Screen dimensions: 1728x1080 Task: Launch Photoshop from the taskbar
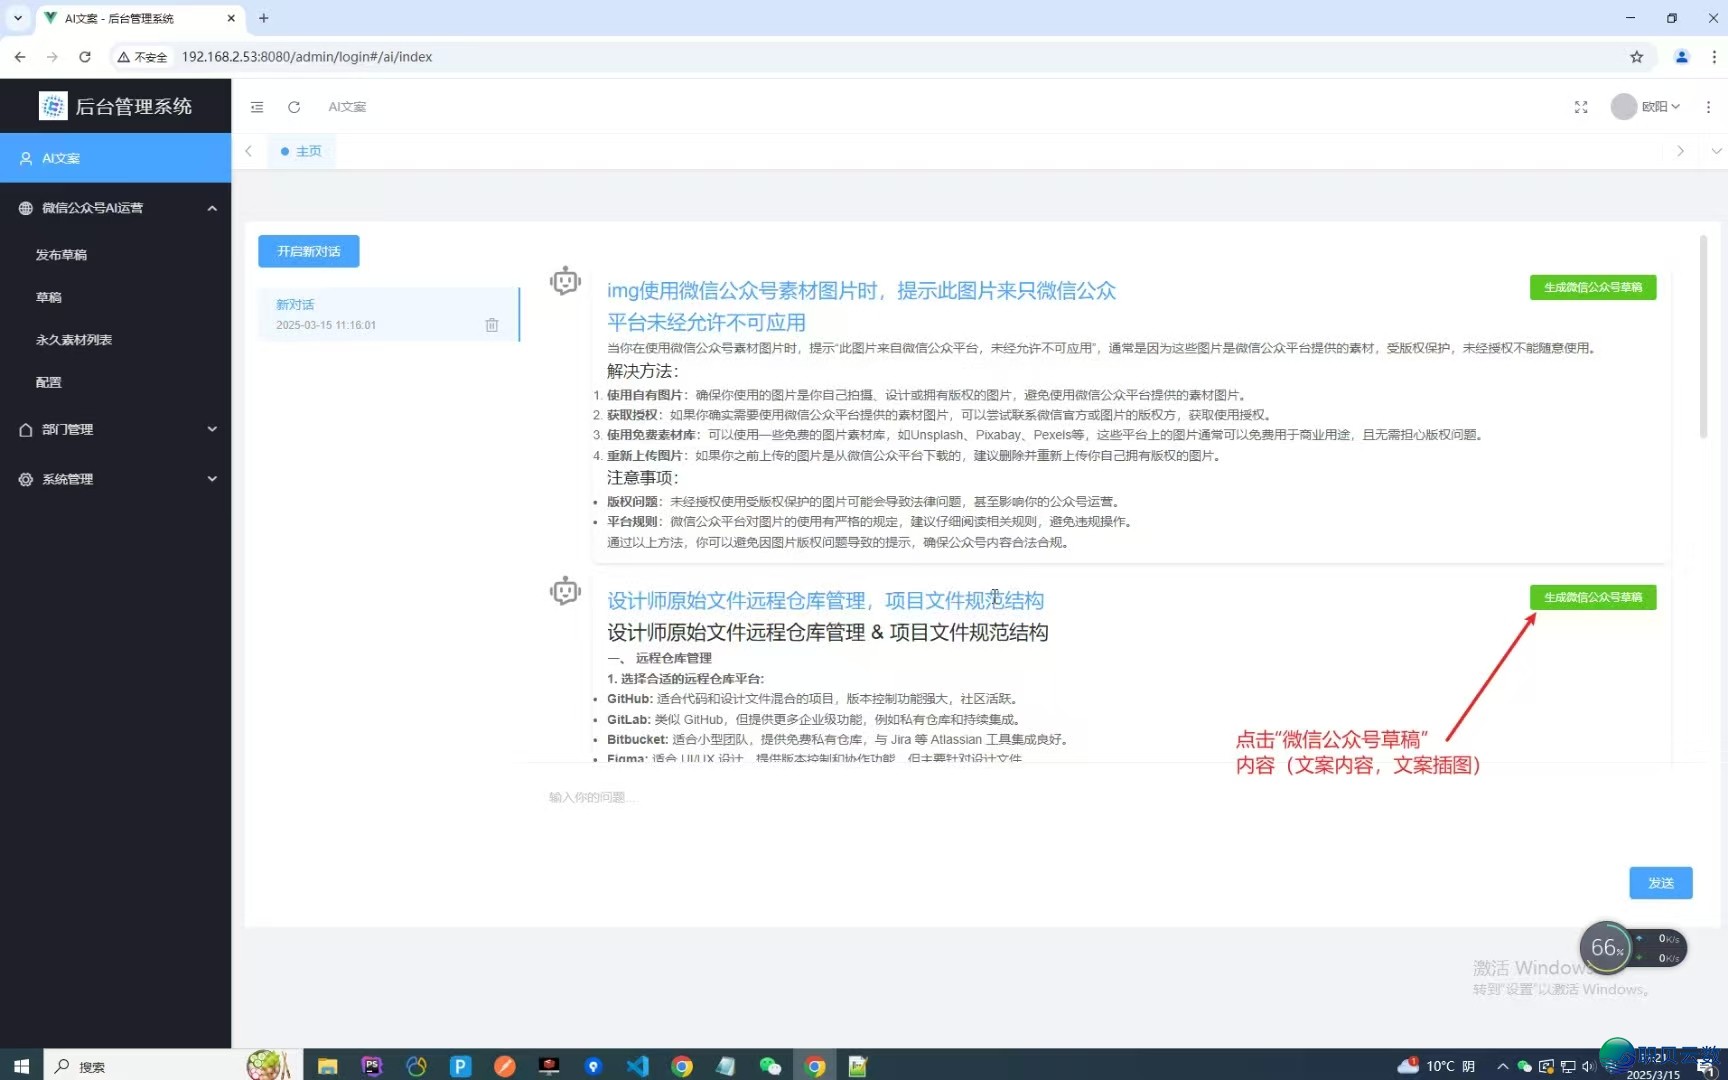(x=371, y=1066)
